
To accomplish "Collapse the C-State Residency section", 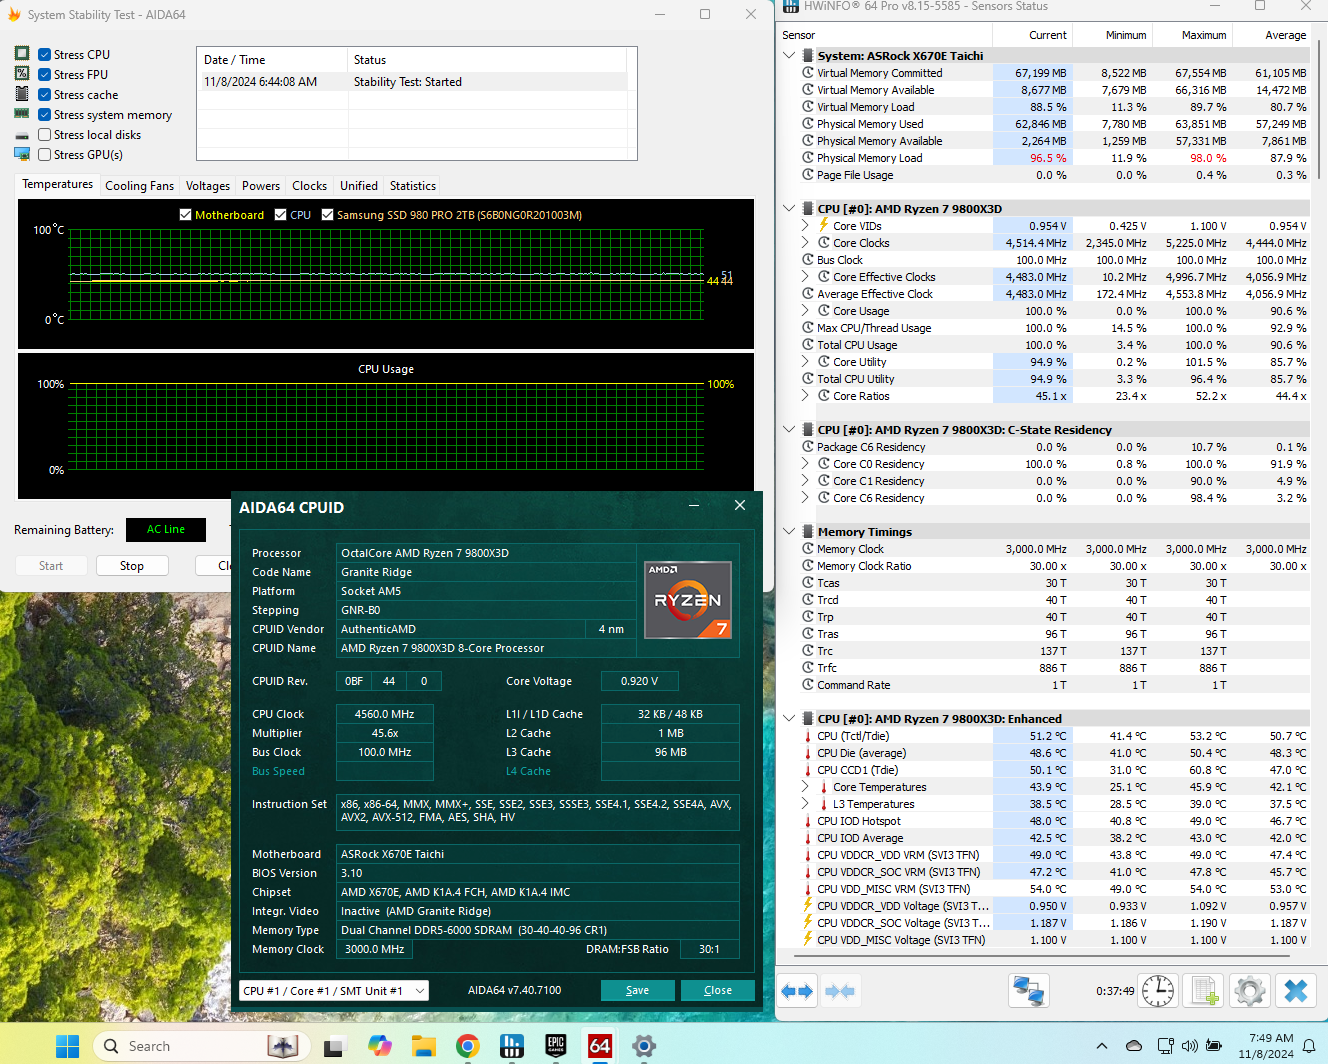I will 789,430.
